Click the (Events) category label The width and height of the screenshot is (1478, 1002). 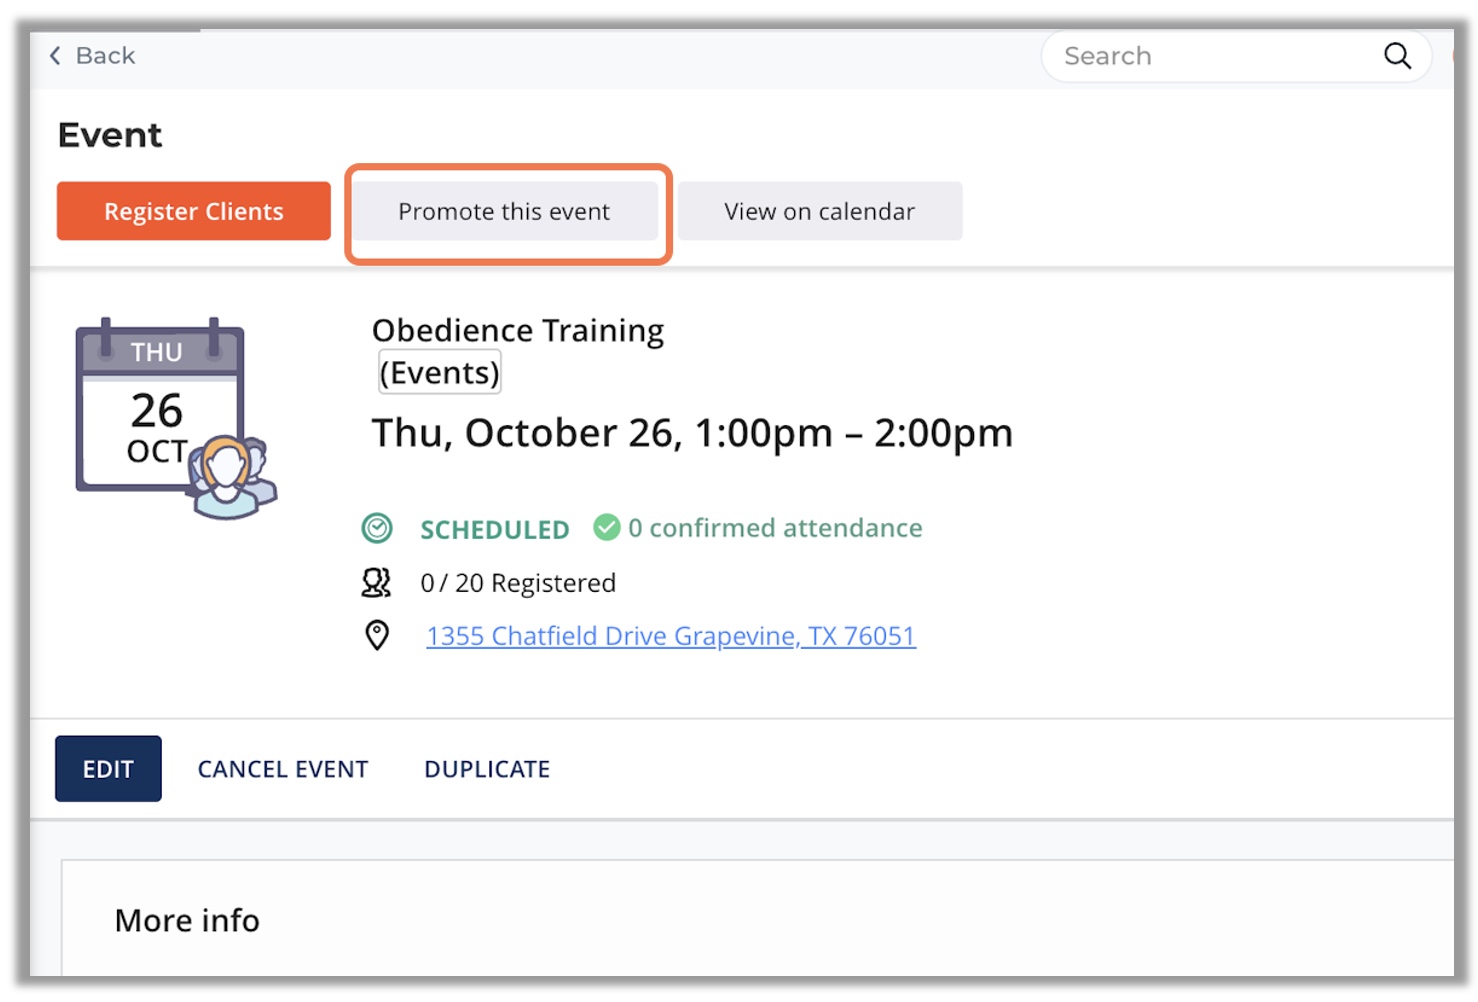point(439,372)
